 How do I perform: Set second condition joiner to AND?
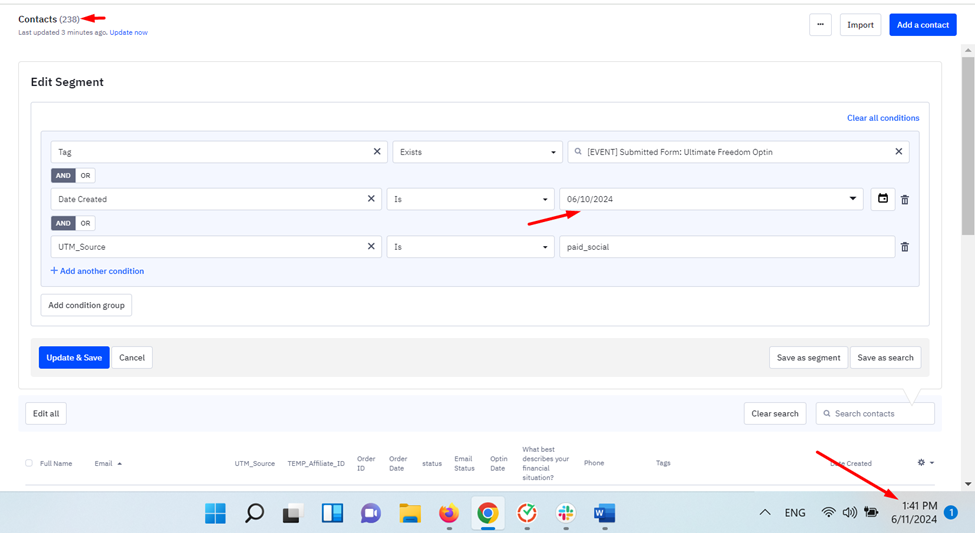63,223
